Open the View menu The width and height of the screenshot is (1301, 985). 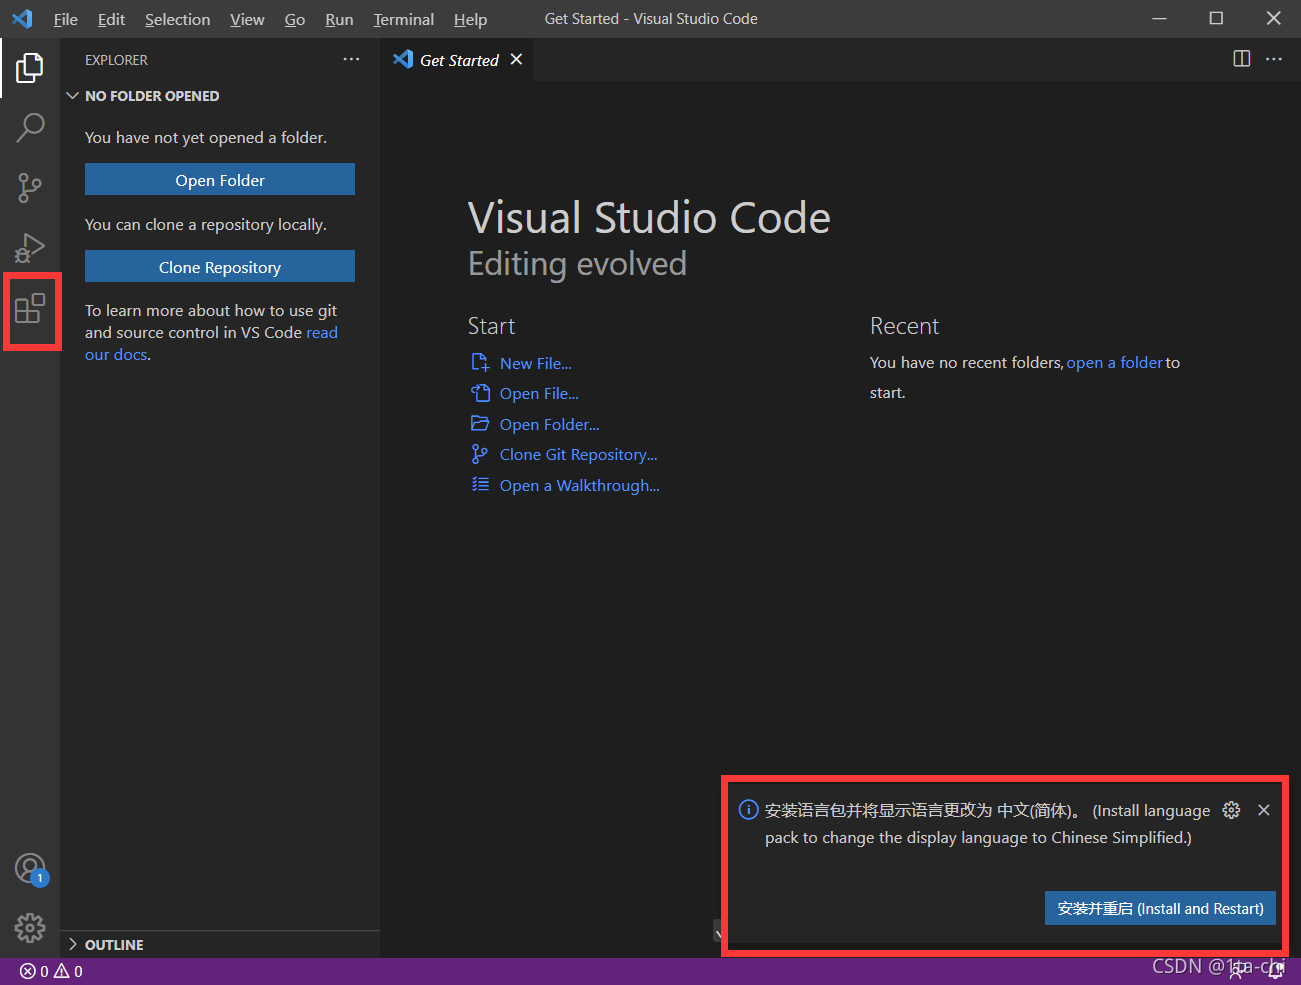pos(247,19)
